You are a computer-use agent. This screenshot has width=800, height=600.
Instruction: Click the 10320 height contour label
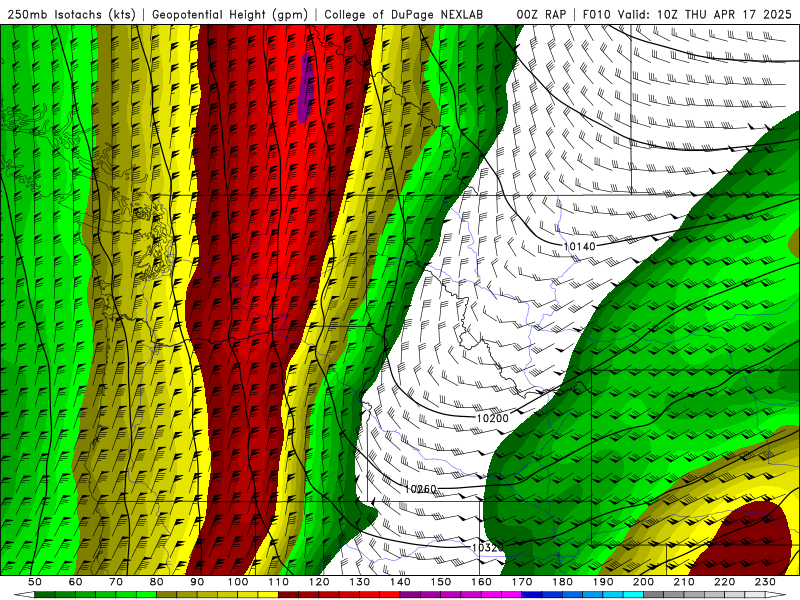488,547
